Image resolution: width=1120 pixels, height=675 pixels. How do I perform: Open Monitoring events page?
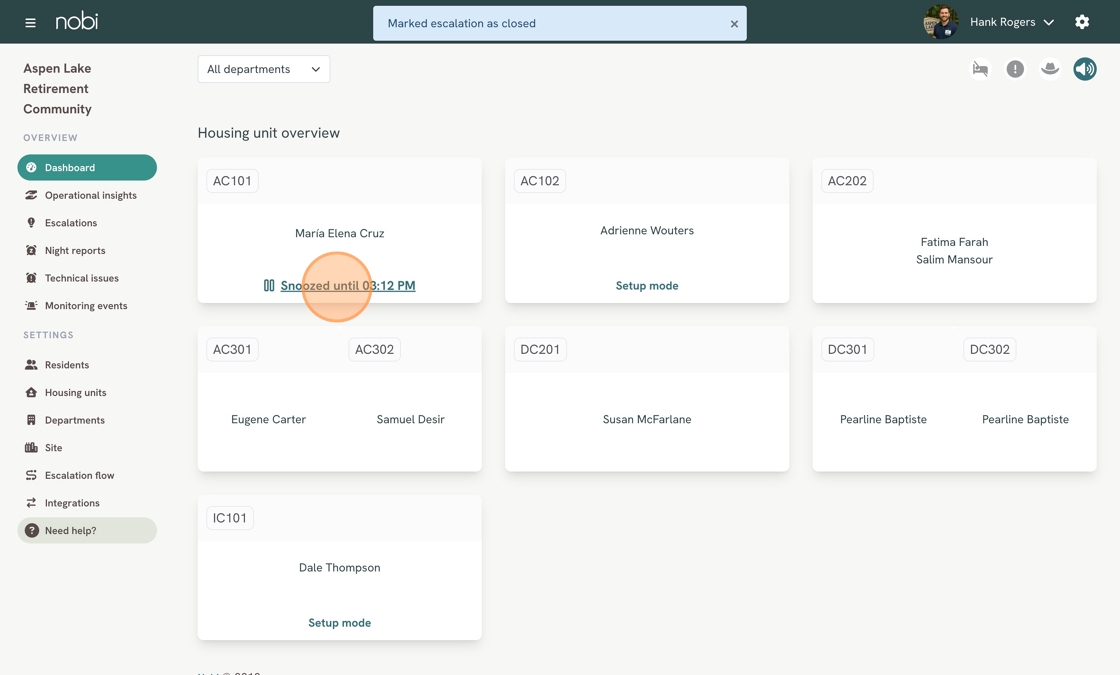pos(87,306)
